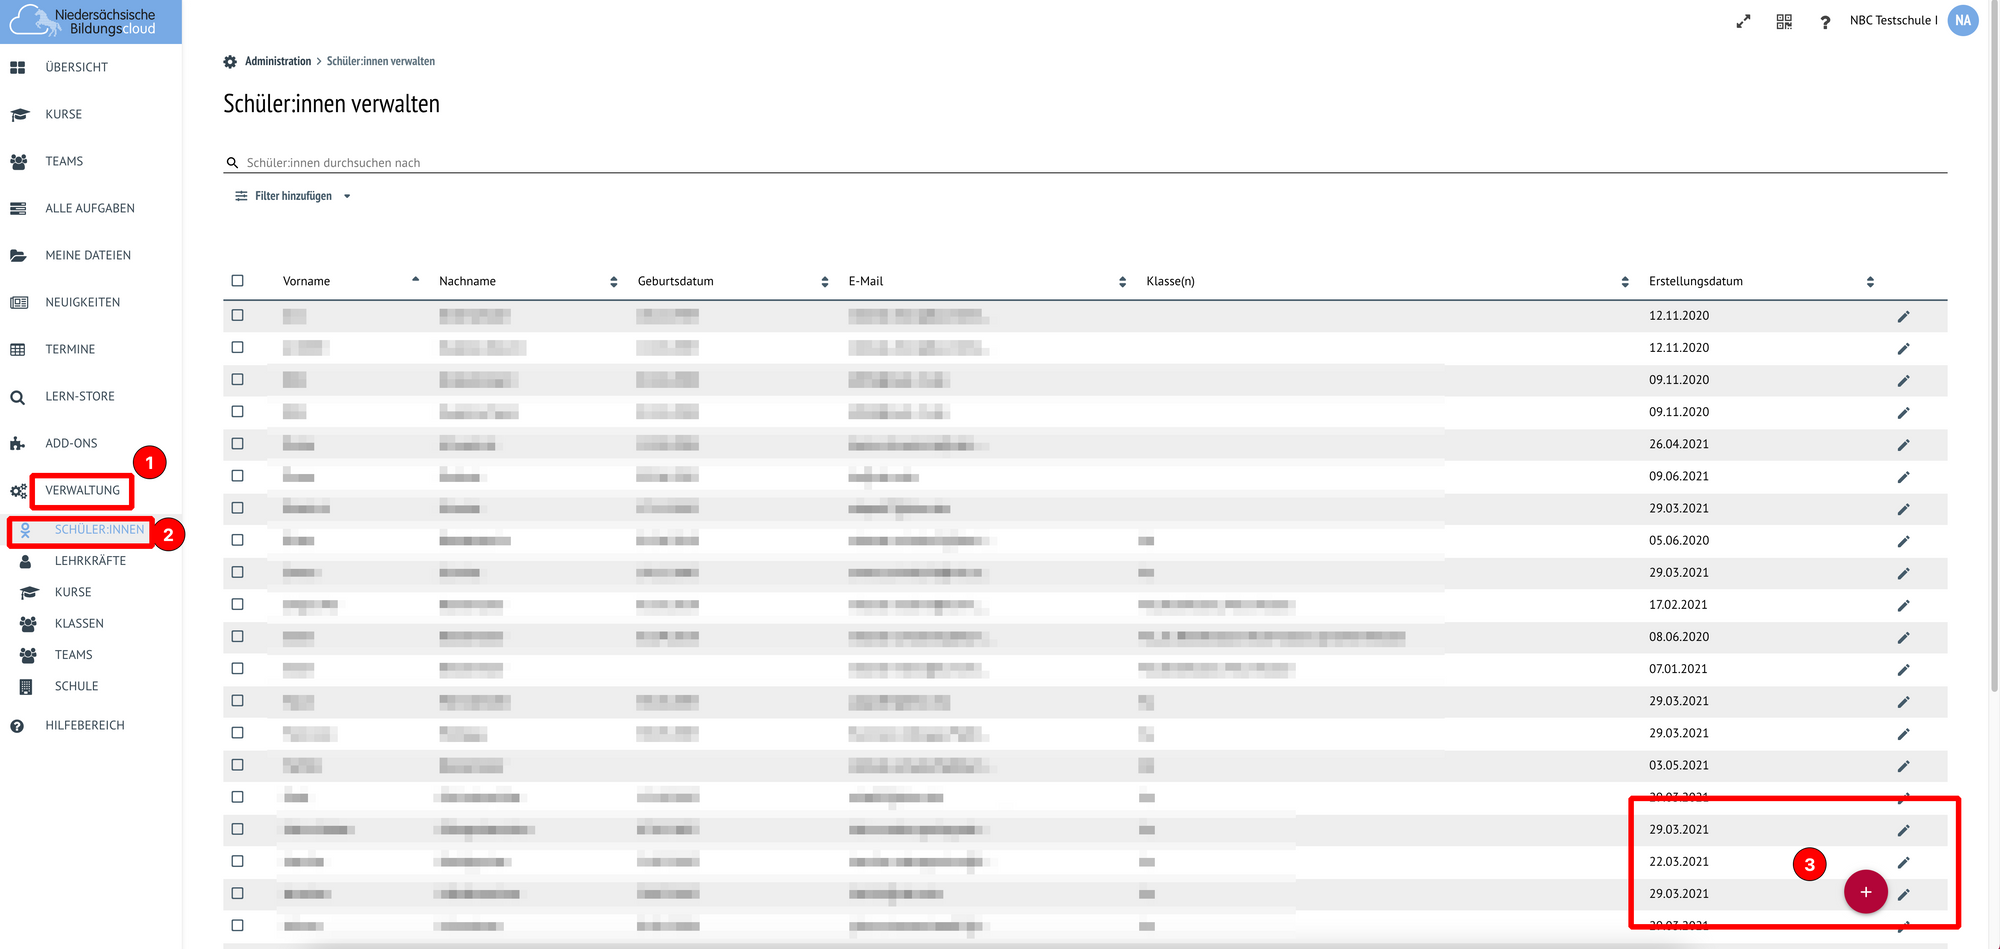The image size is (2000, 949).
Task: Toggle the select-all header checkbox
Action: click(238, 281)
